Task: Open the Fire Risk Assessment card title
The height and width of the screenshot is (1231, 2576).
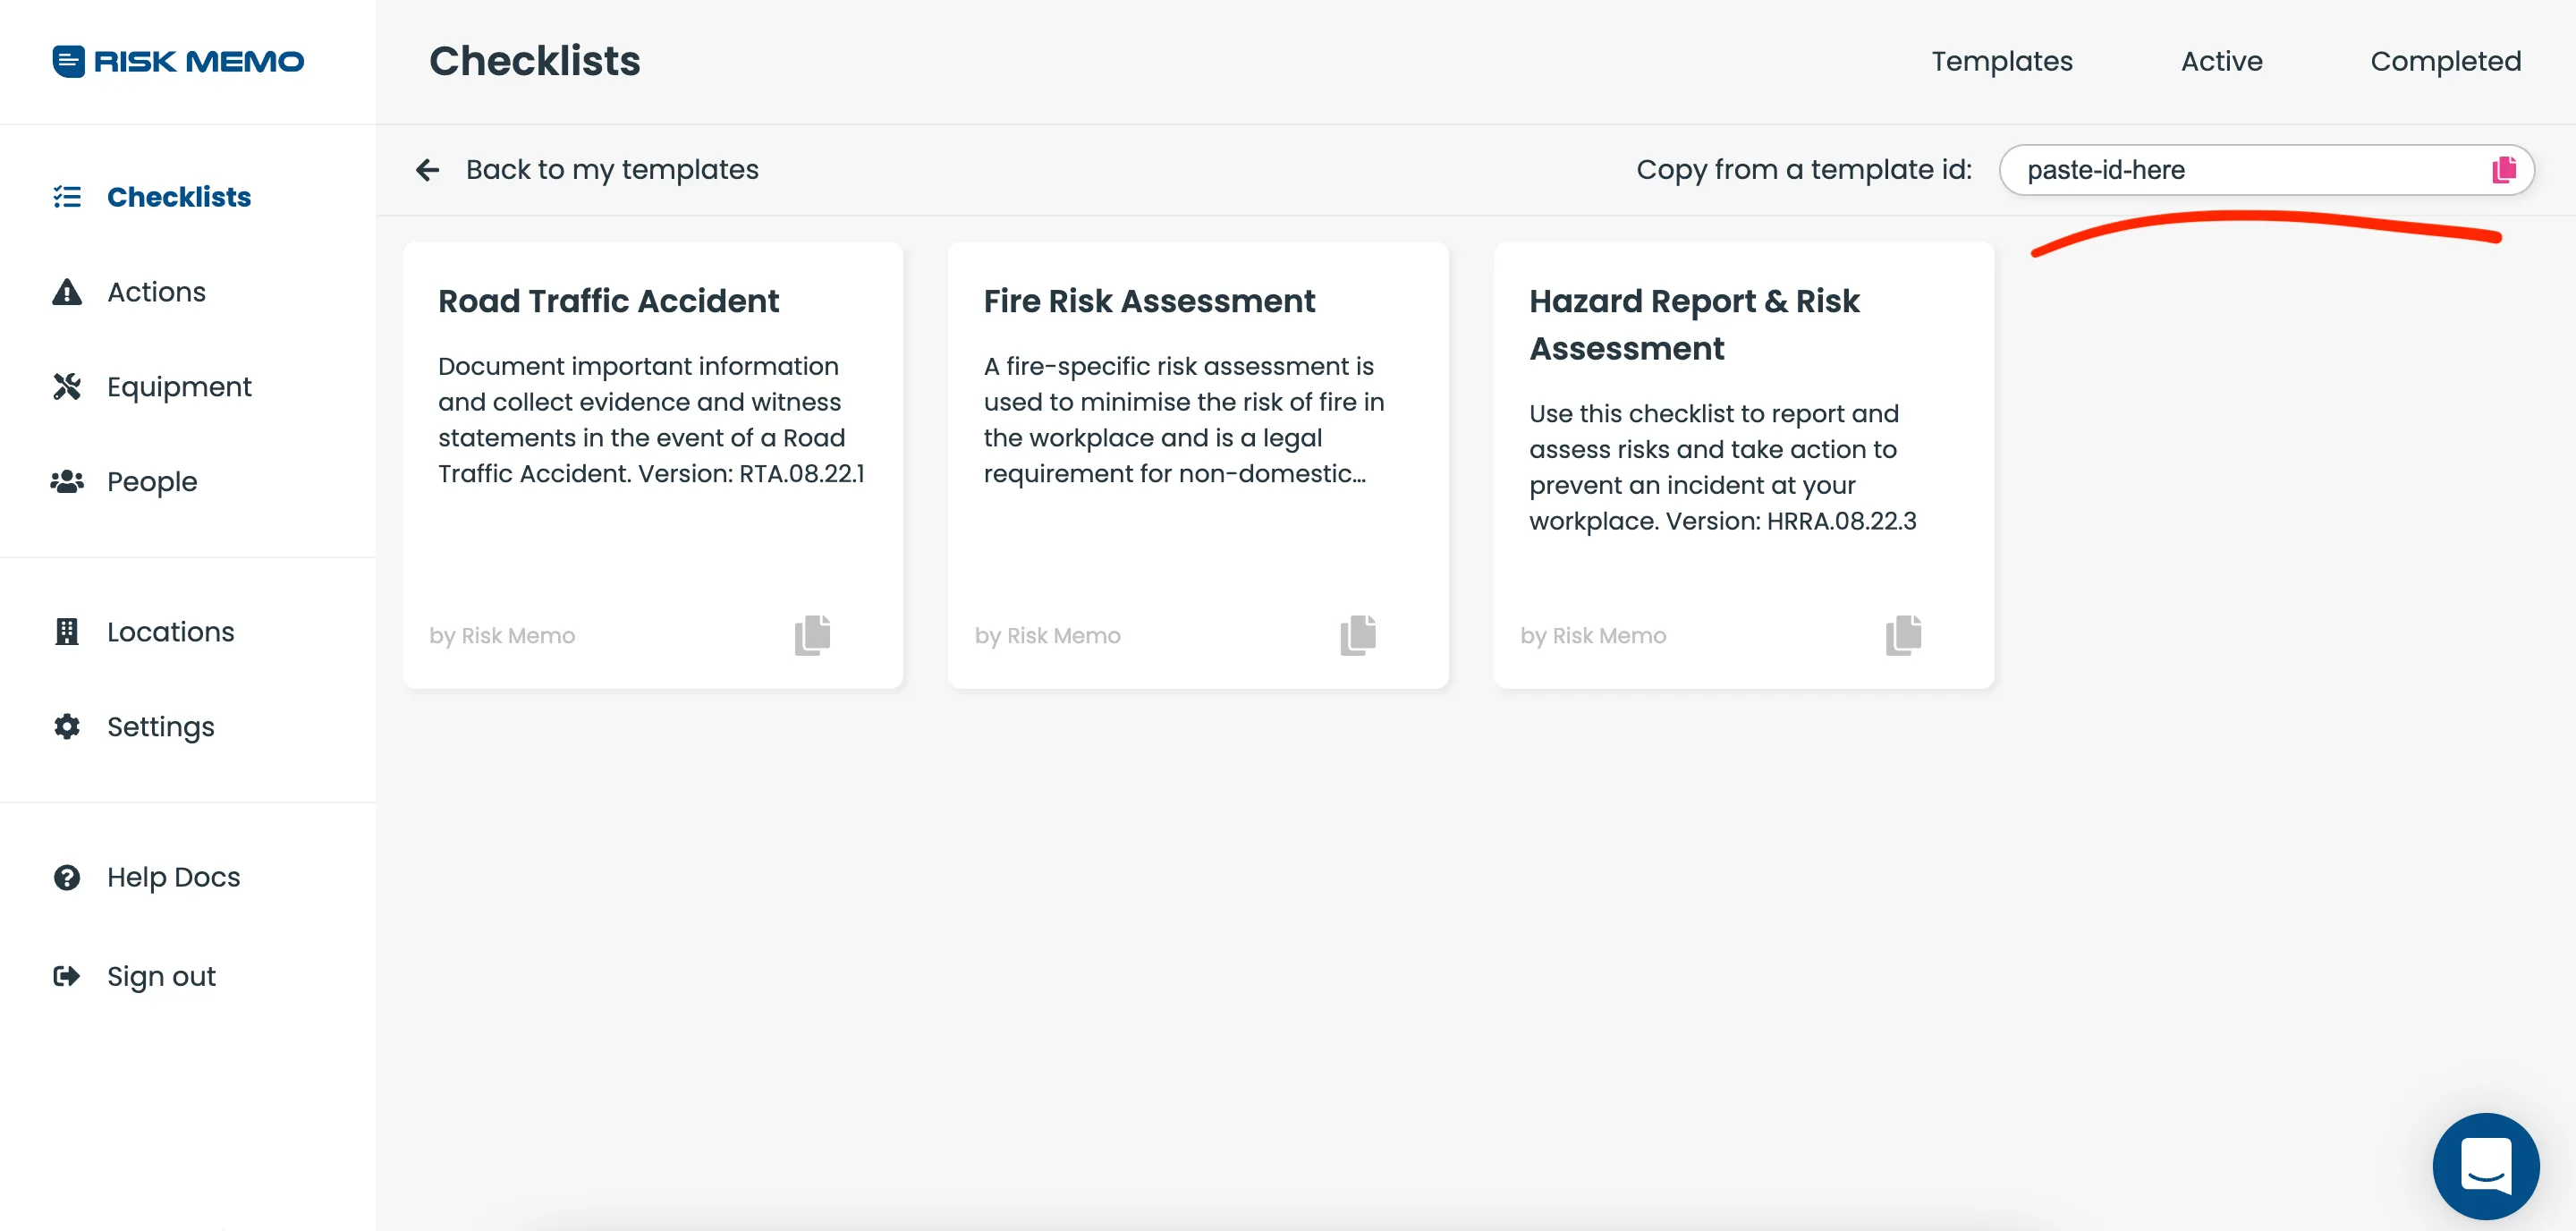Action: point(1149,301)
